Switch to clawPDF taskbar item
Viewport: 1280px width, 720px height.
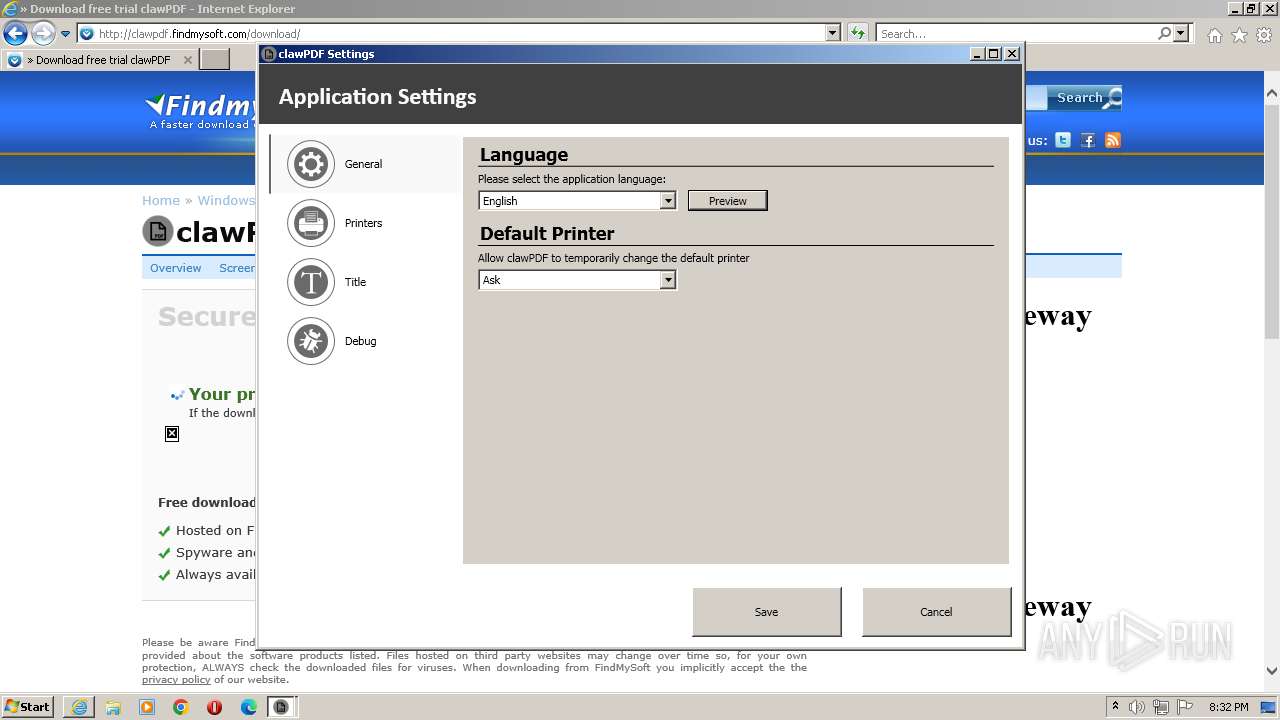click(283, 707)
